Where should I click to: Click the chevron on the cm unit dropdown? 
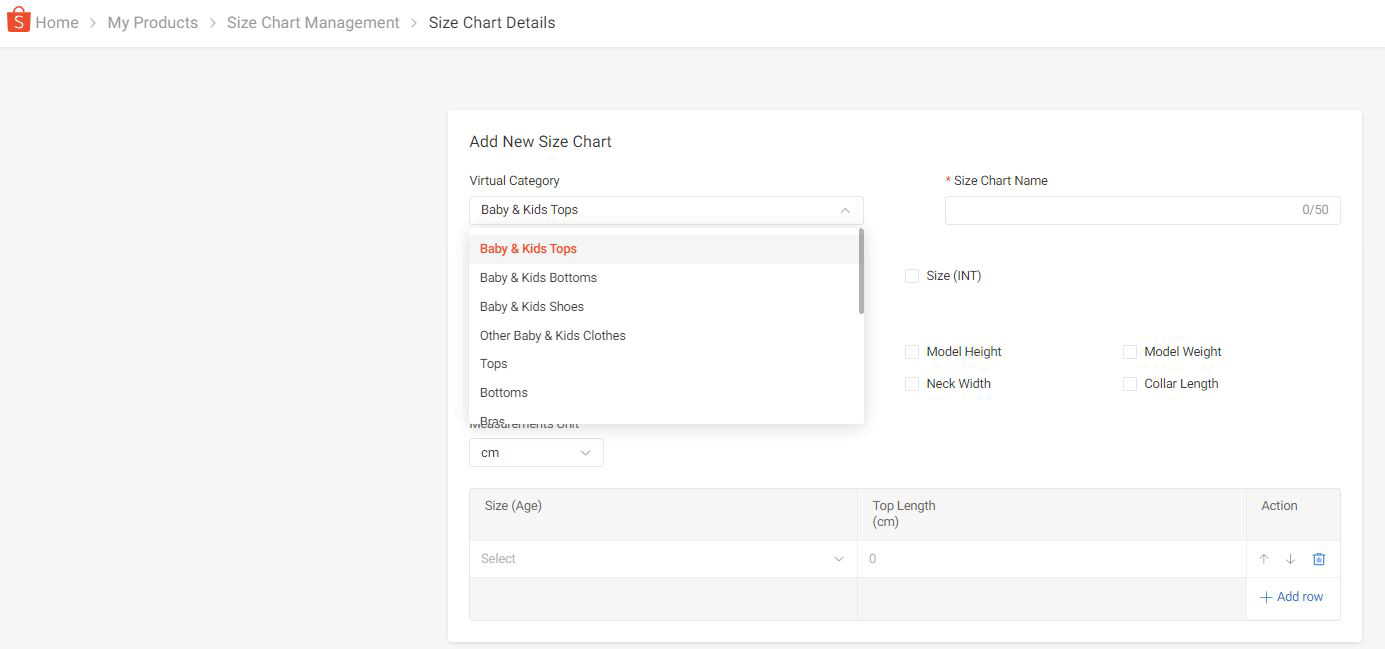coord(587,452)
